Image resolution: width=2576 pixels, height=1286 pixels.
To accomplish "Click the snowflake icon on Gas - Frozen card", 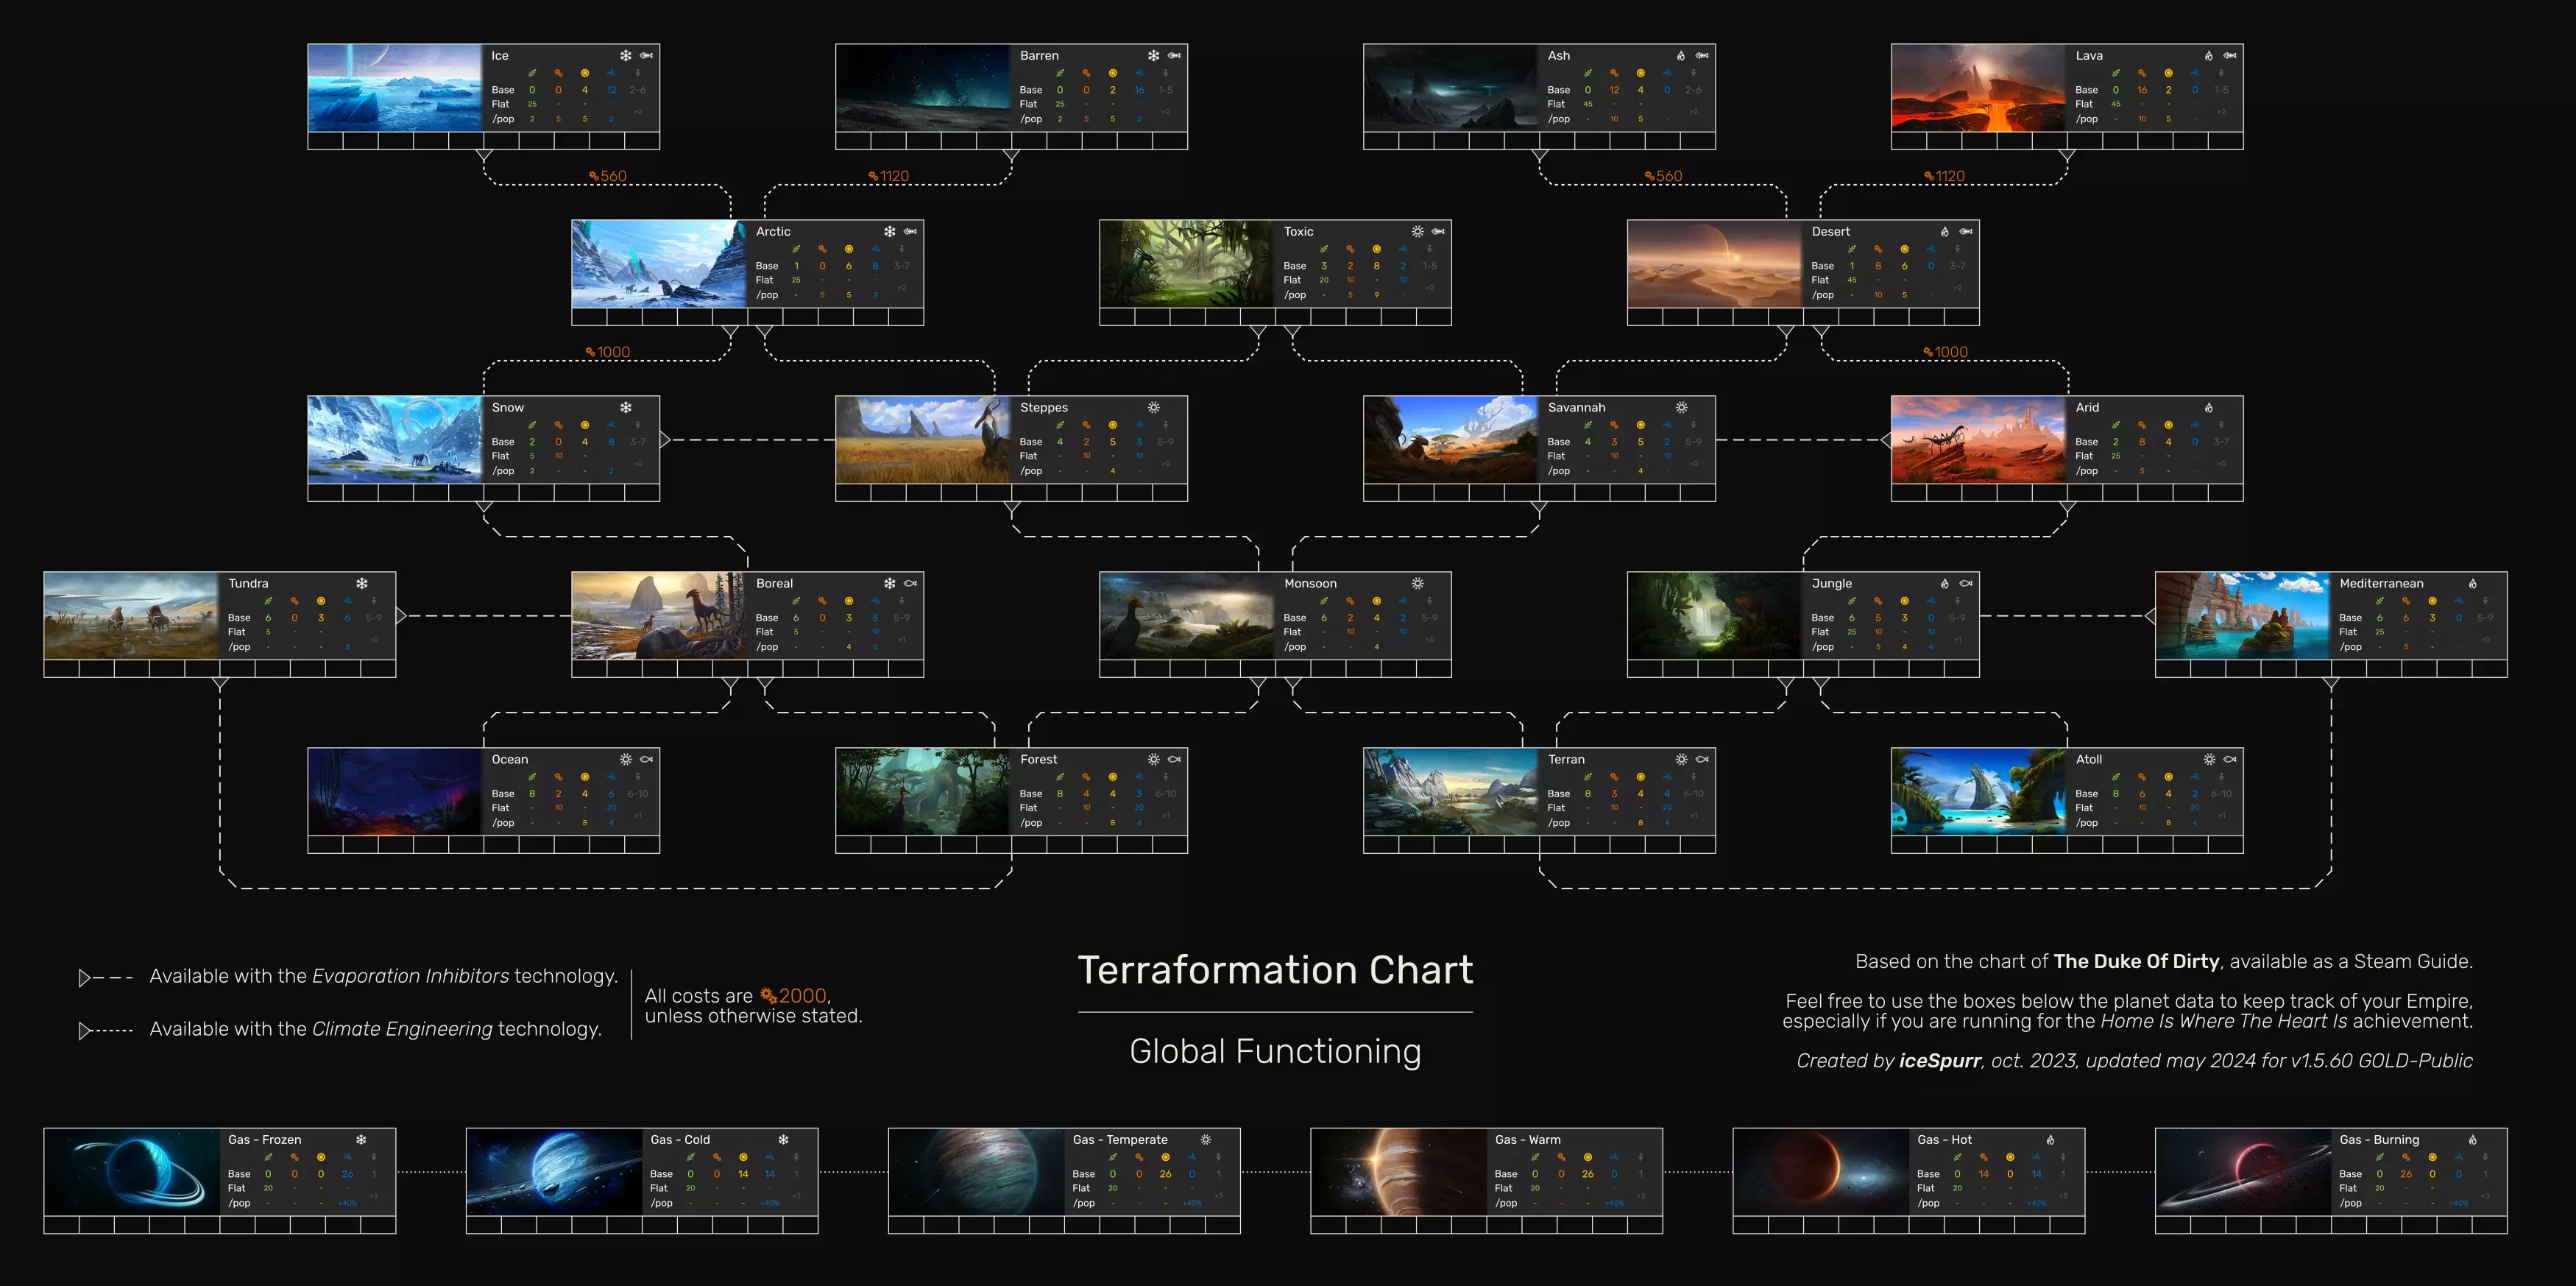I will (361, 1140).
